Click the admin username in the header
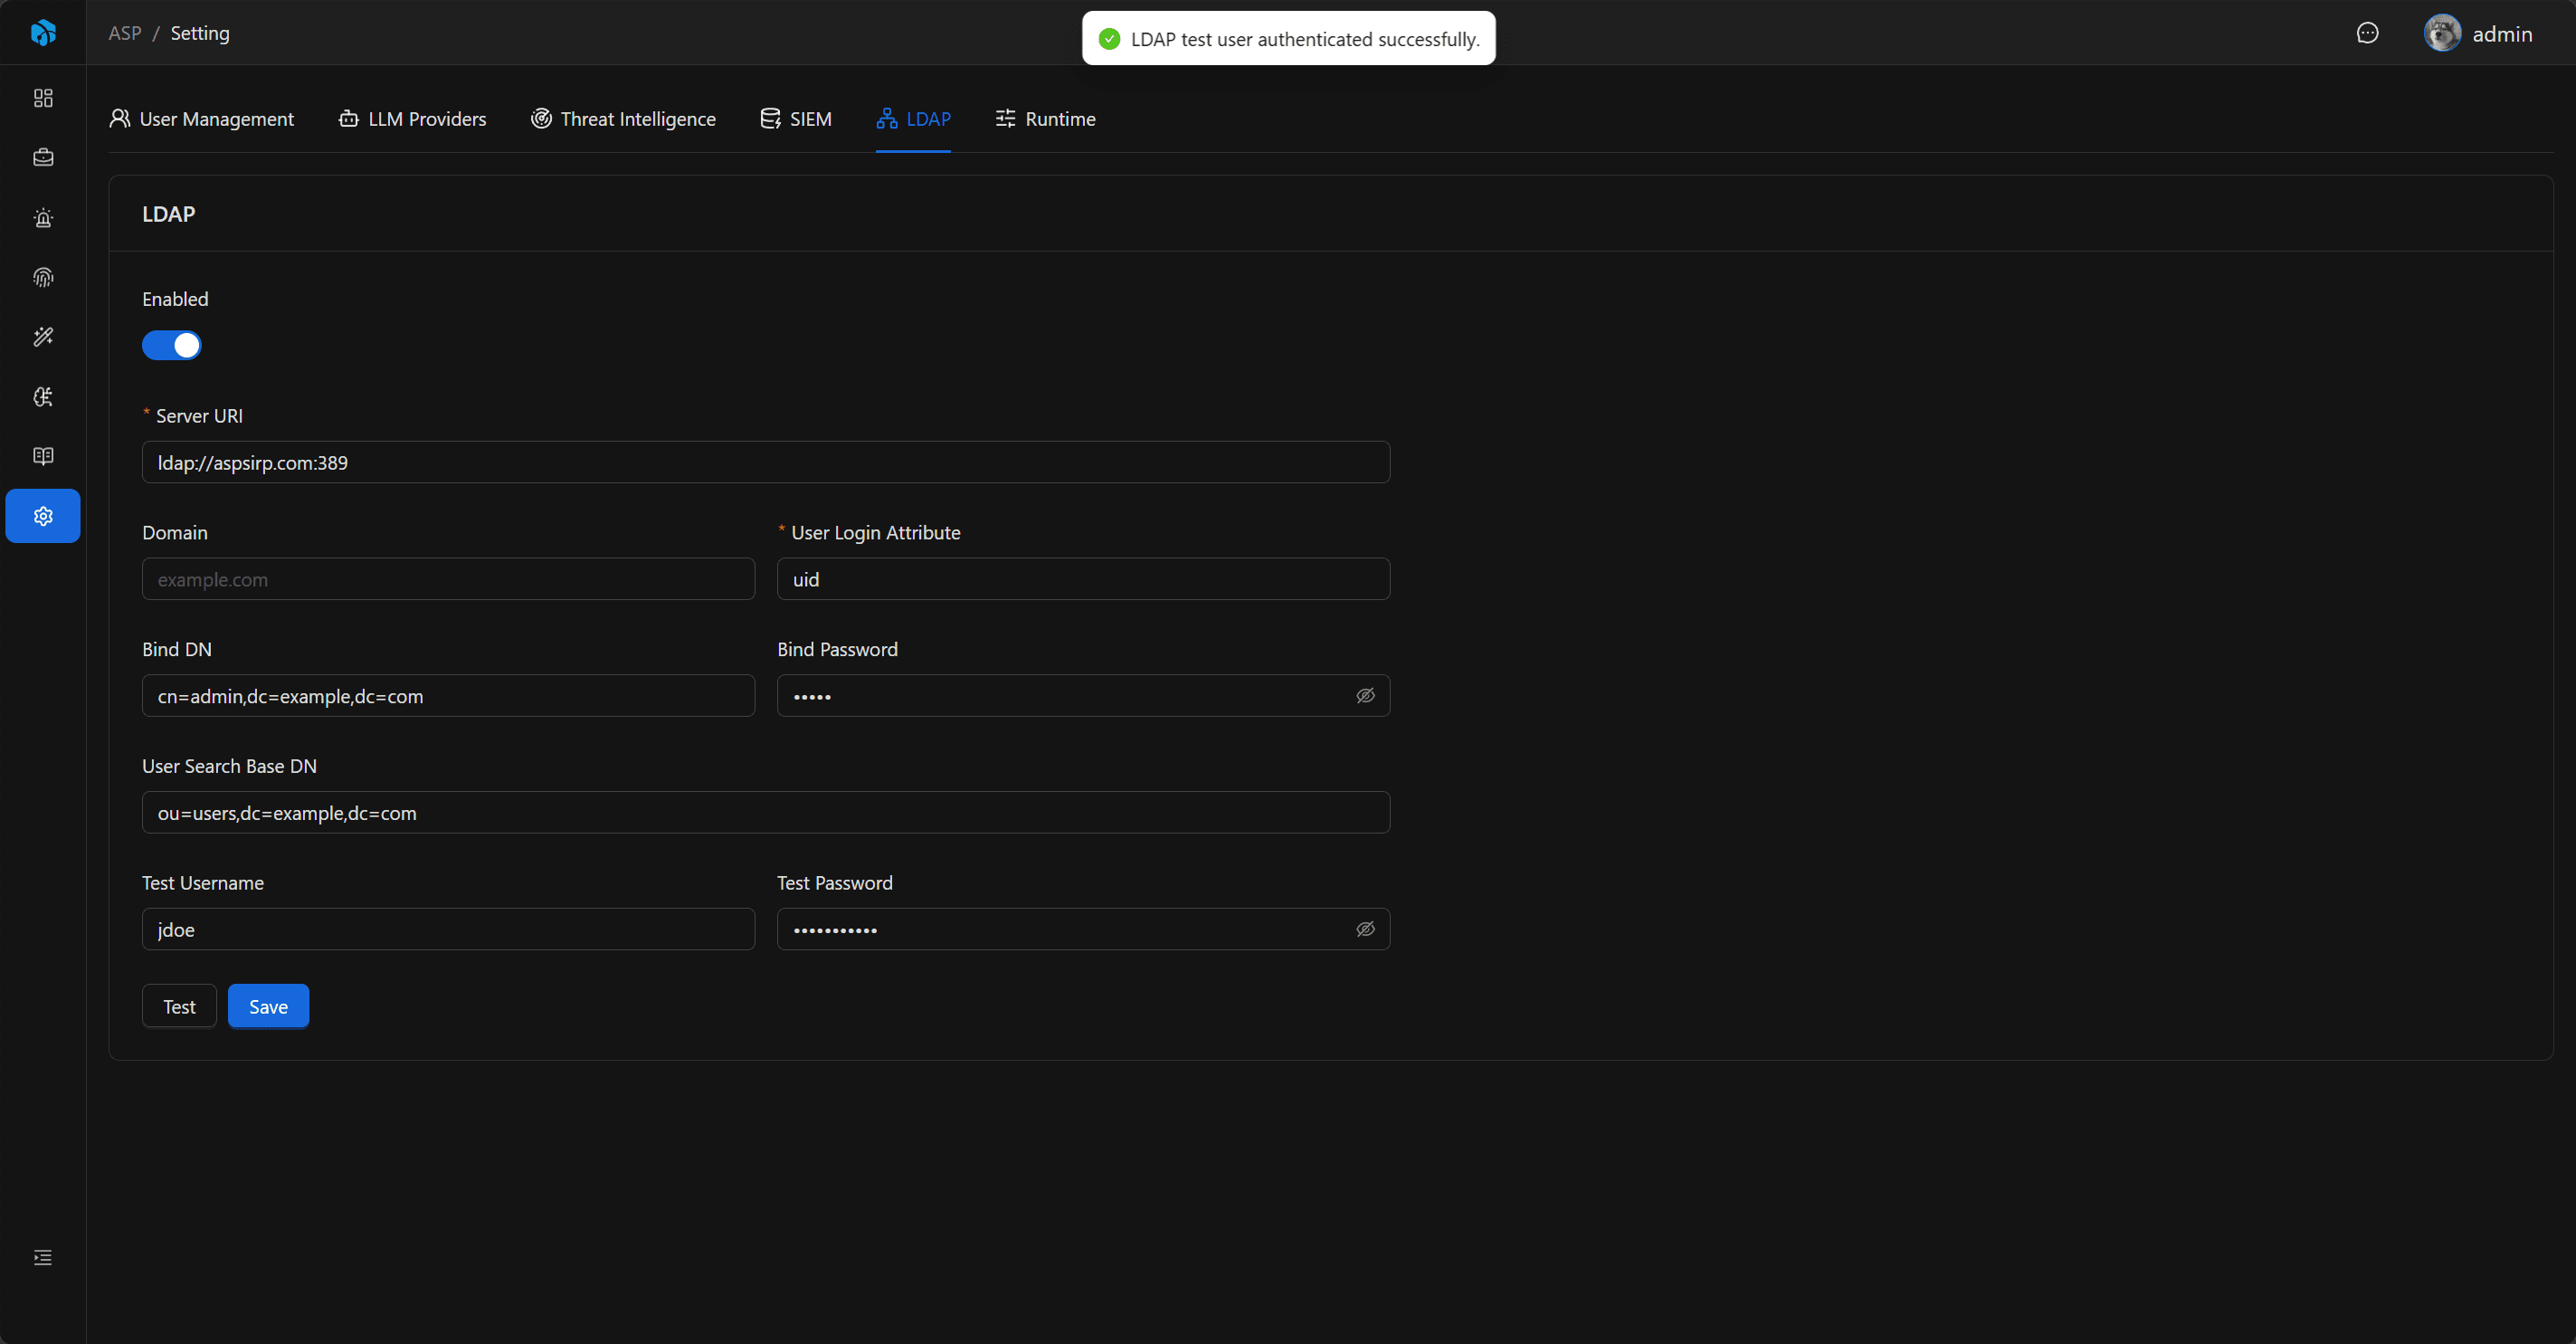 point(2502,34)
